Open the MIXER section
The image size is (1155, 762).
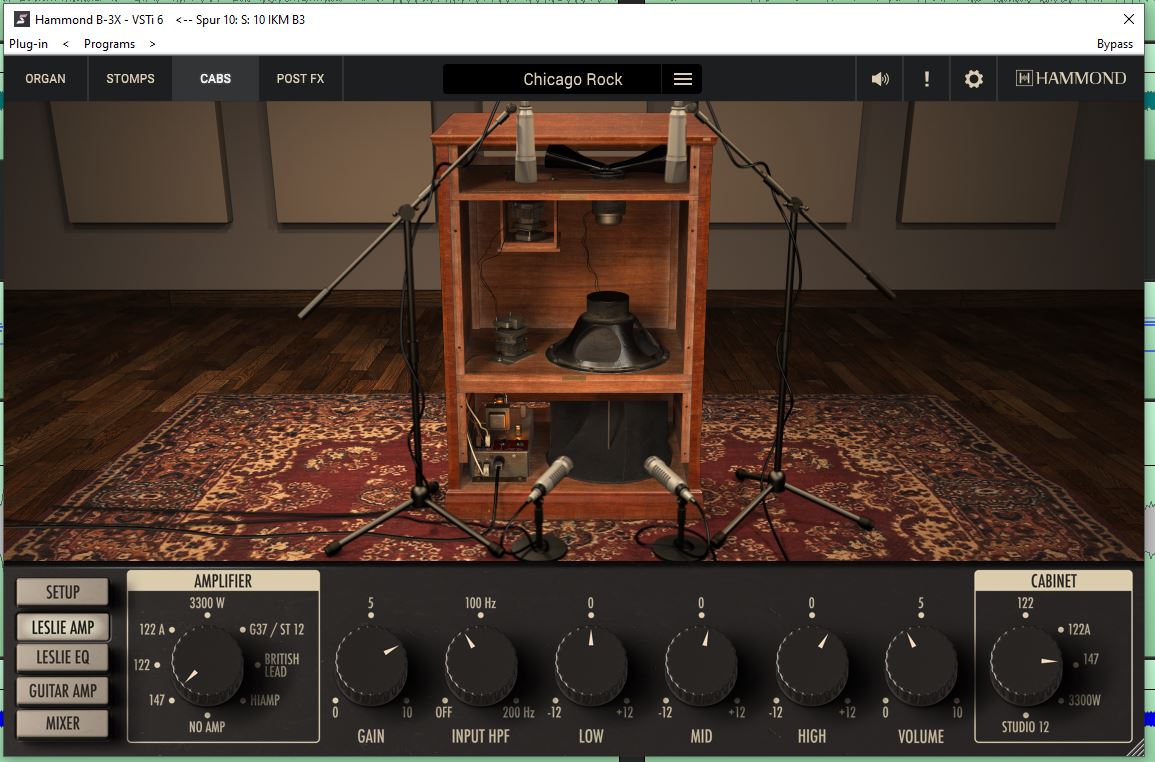click(x=63, y=724)
